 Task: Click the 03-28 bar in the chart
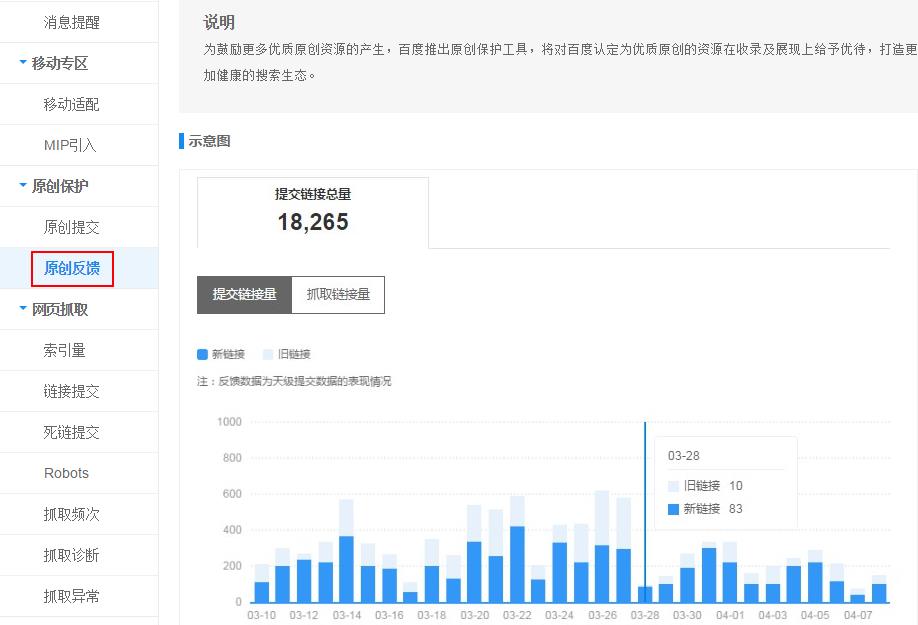click(x=645, y=594)
